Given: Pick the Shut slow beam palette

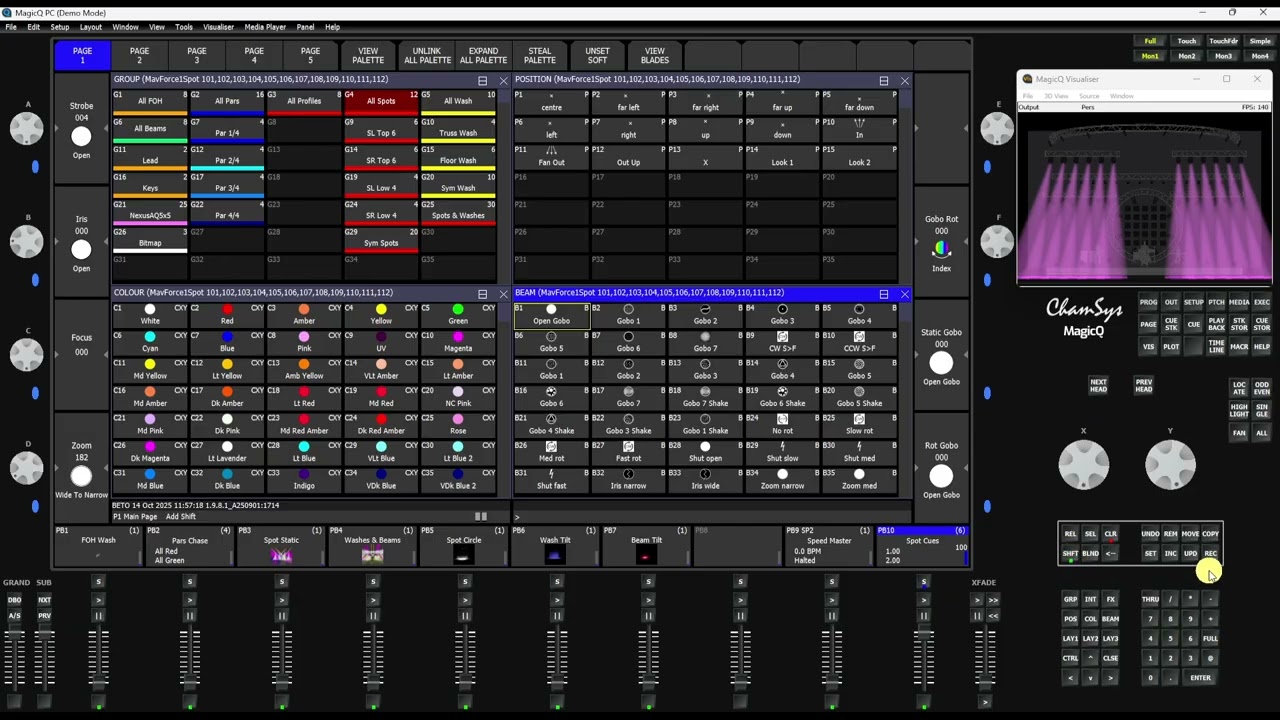Looking at the screenshot, I should tap(782, 452).
